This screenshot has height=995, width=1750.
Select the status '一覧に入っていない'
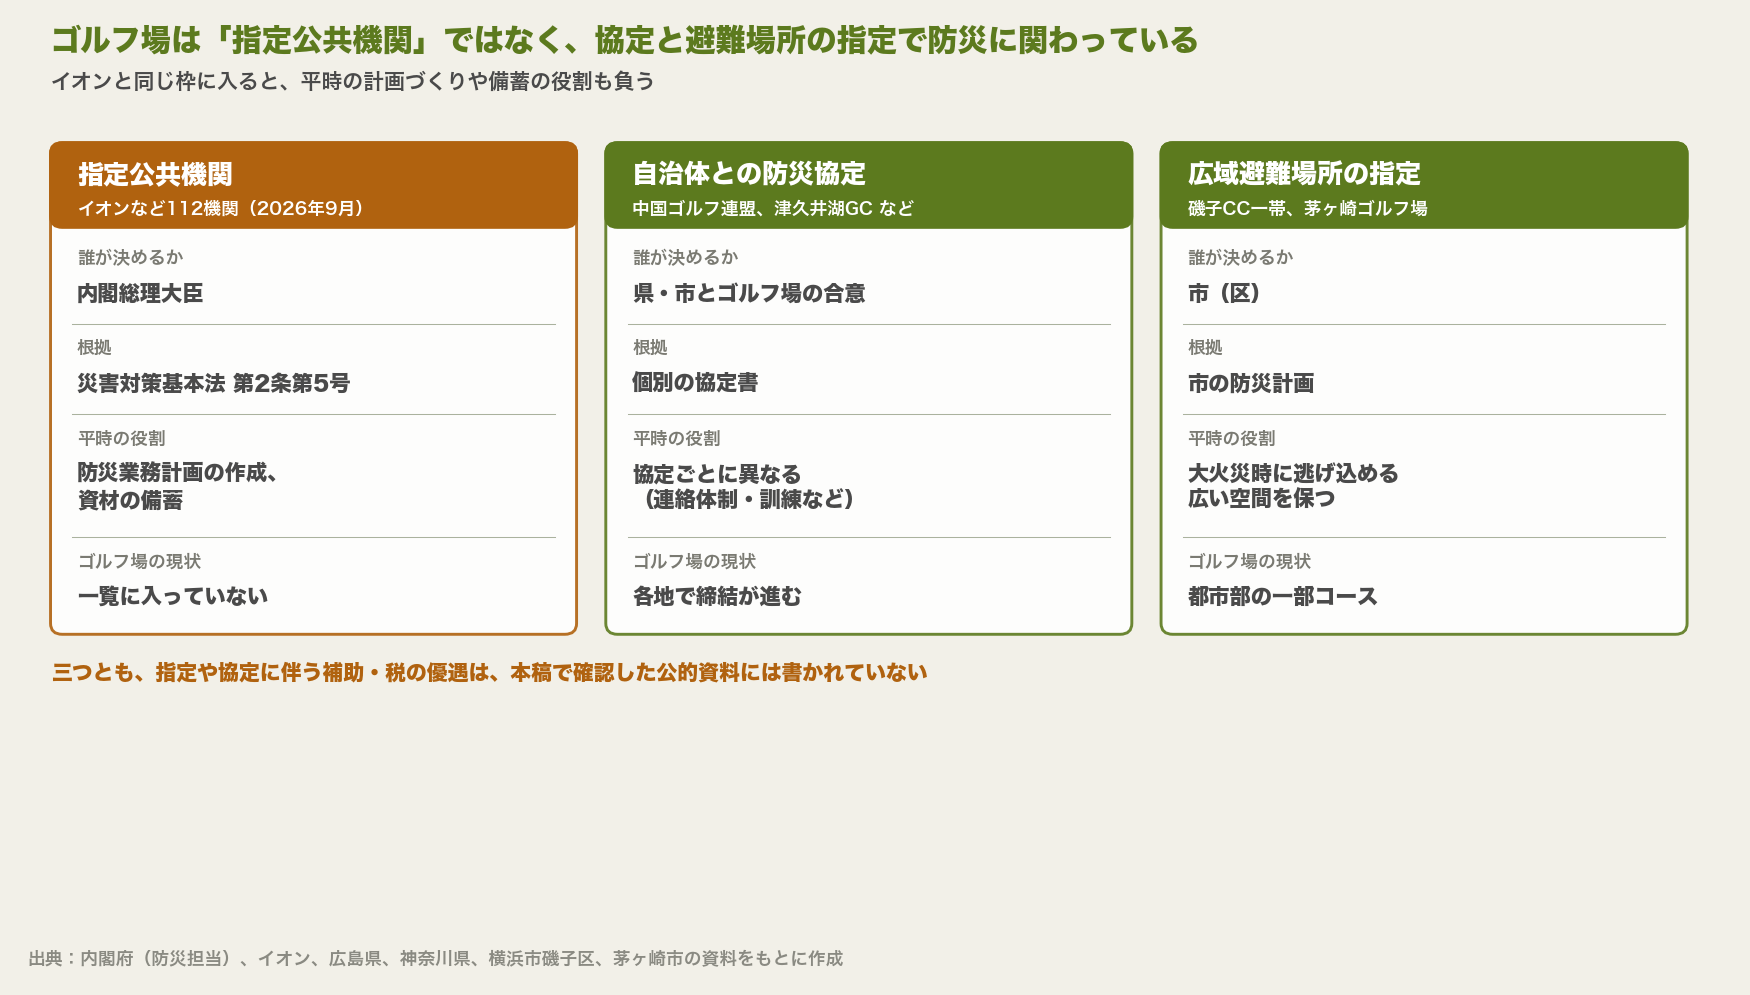(x=173, y=596)
